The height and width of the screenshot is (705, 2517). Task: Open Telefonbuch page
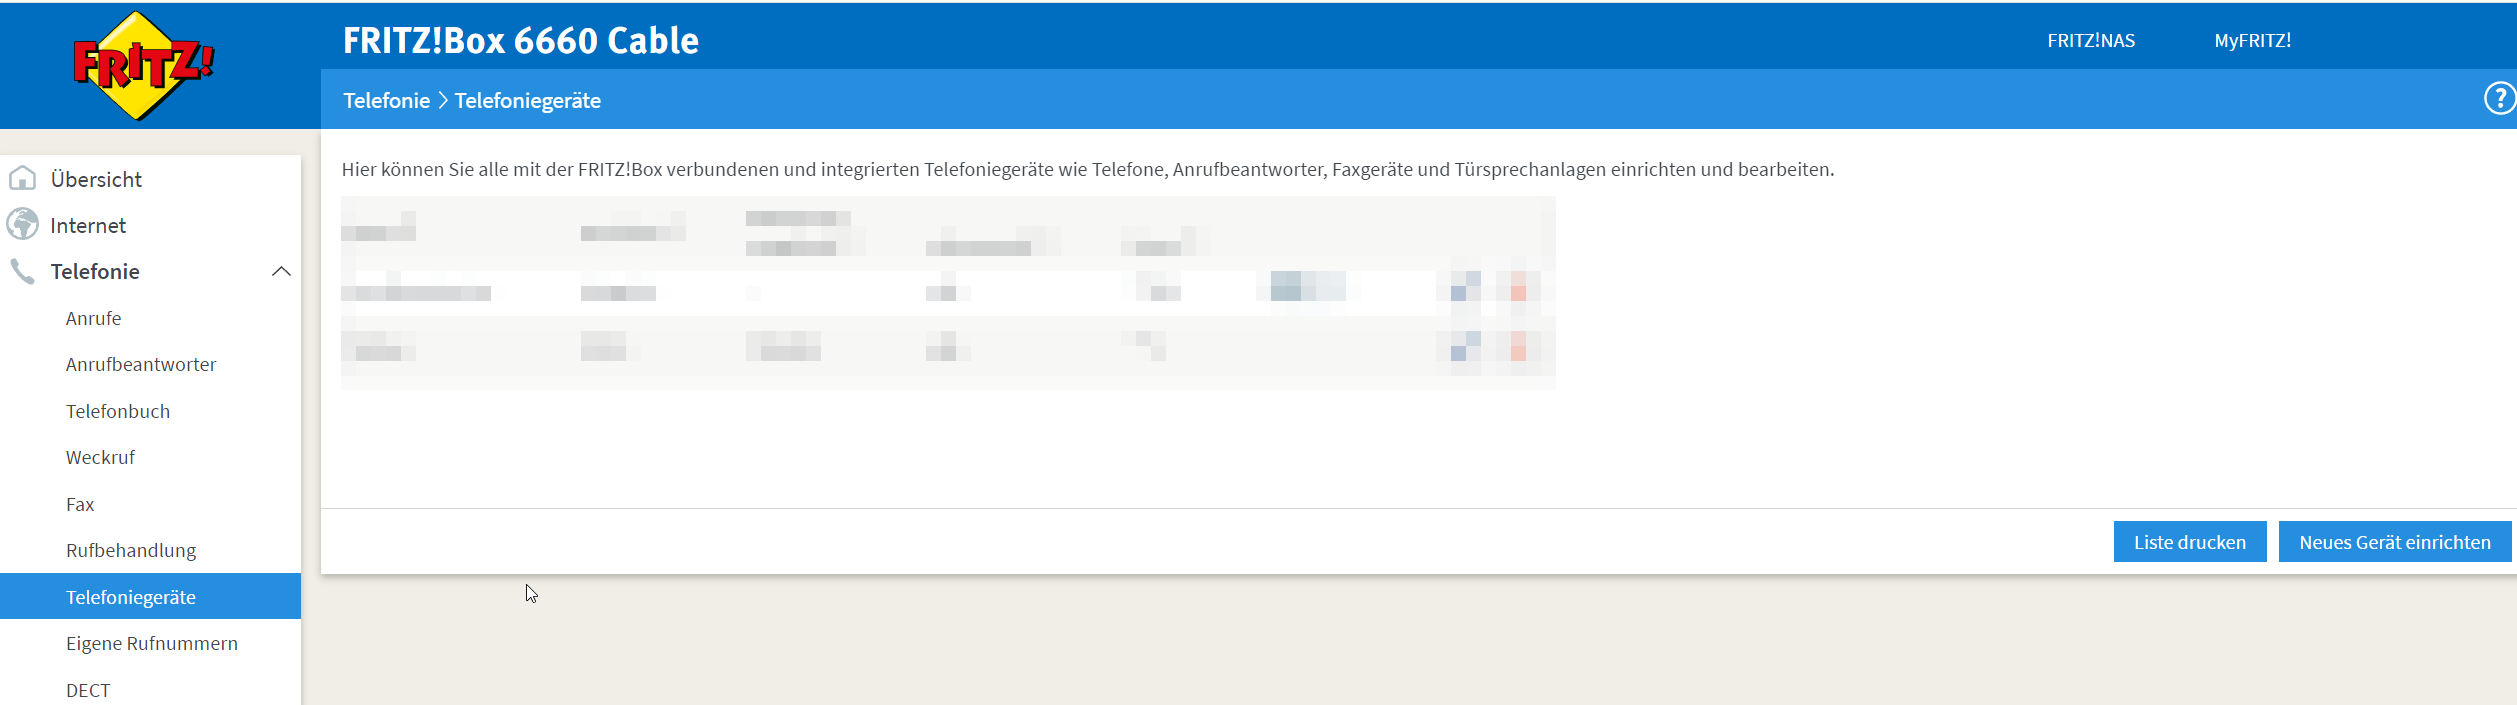pyautogui.click(x=118, y=411)
